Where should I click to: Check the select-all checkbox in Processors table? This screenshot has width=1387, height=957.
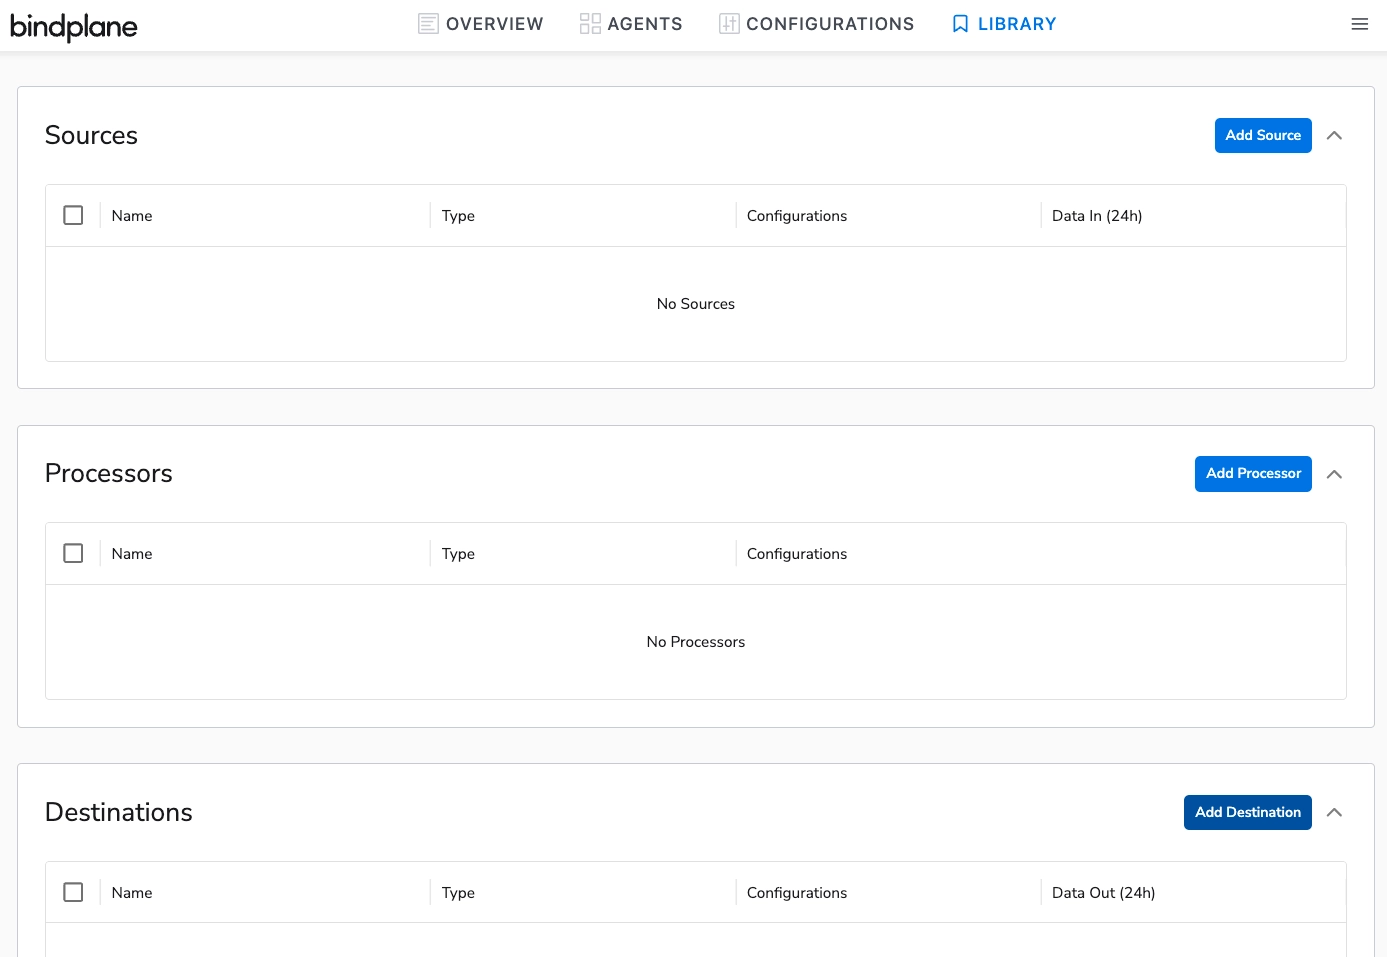pos(73,553)
